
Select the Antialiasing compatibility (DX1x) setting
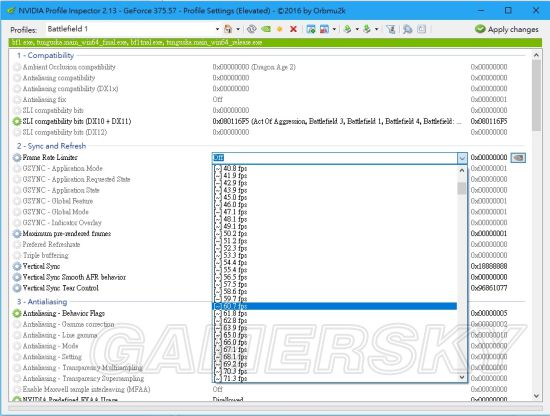pos(71,89)
